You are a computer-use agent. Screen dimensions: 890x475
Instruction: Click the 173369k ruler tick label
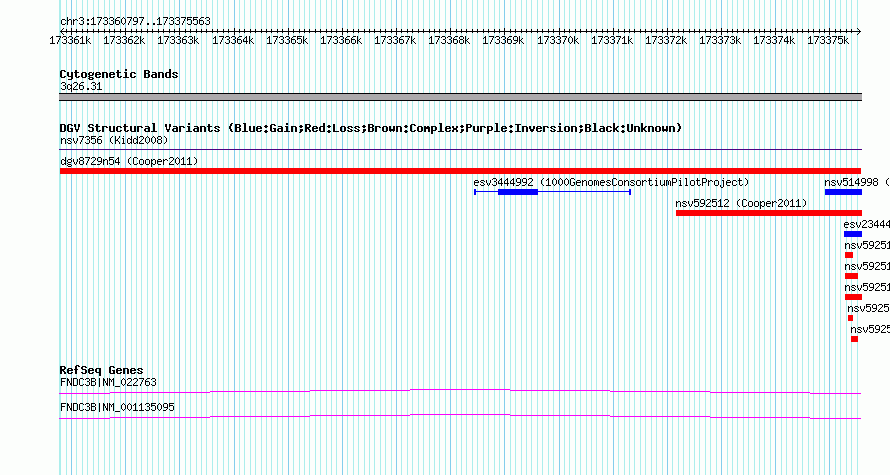pyautogui.click(x=503, y=41)
